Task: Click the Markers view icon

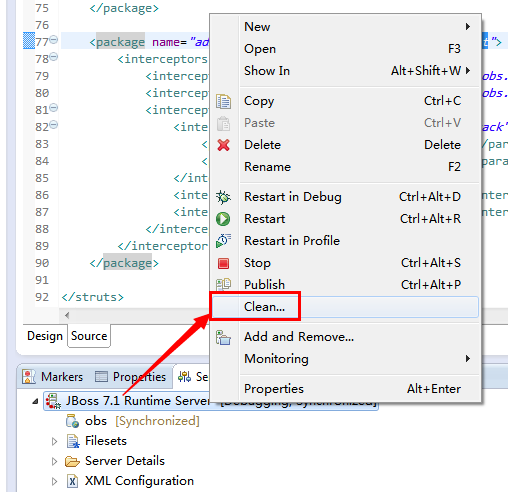Action: tap(29, 377)
